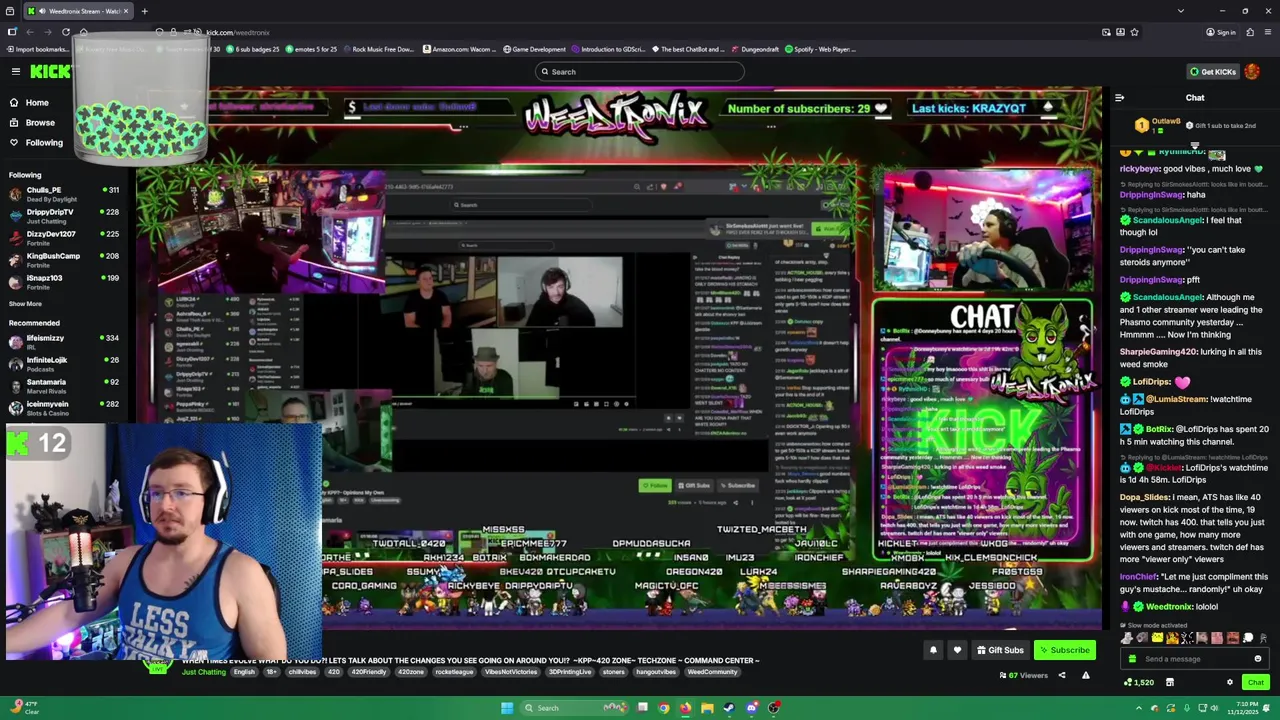This screenshot has width=1280, height=720.
Task: Click the notification bell icon below stream
Action: click(933, 650)
